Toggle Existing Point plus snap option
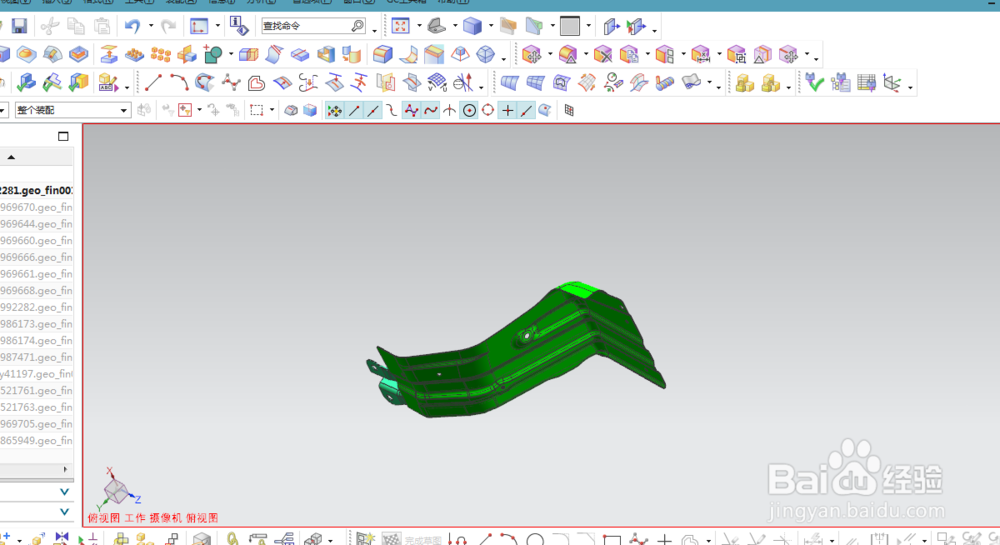Image resolution: width=1000 pixels, height=545 pixels. pyautogui.click(x=508, y=110)
